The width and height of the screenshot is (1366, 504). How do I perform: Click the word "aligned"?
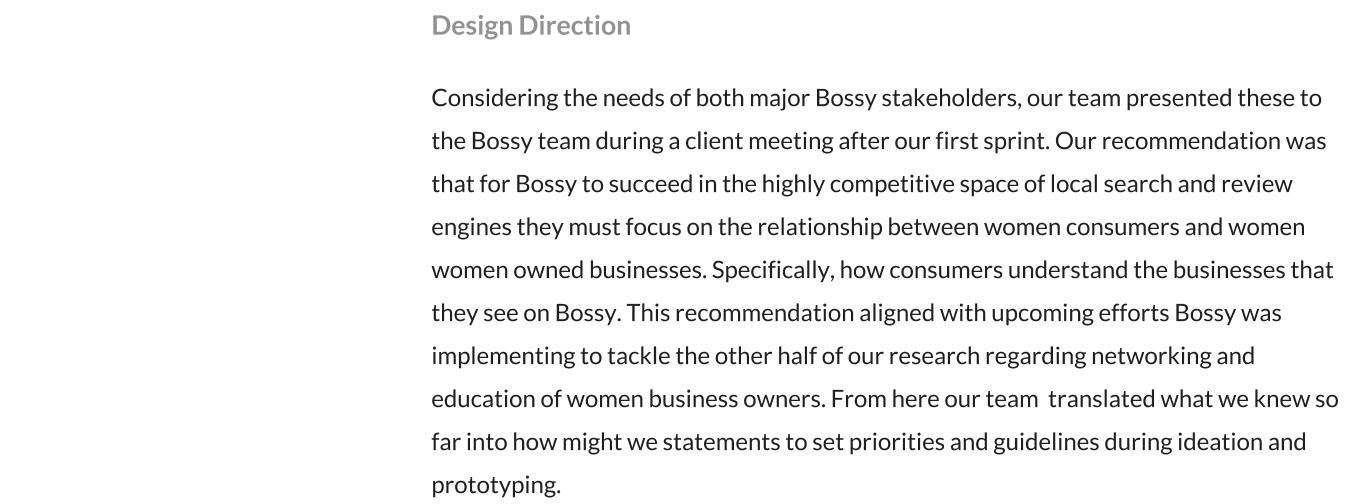click(897, 314)
